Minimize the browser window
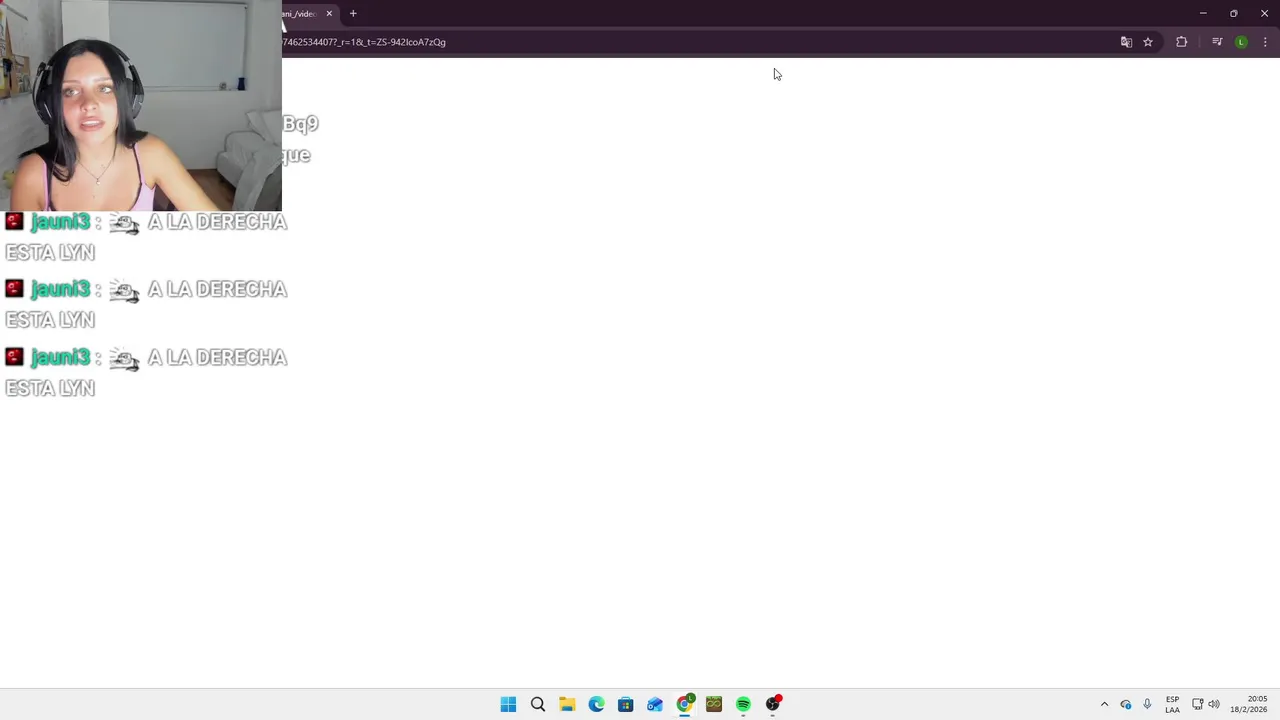Viewport: 1280px width, 720px height. click(x=1203, y=13)
